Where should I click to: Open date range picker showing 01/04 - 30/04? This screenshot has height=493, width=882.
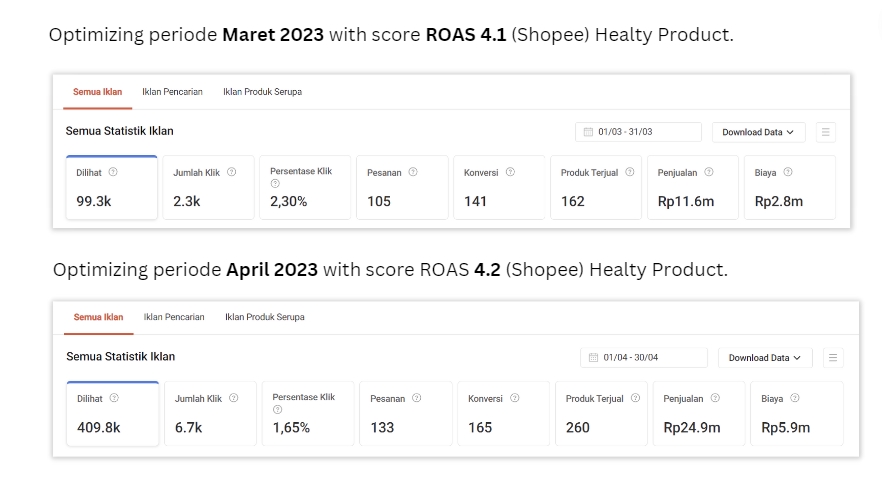coord(643,357)
